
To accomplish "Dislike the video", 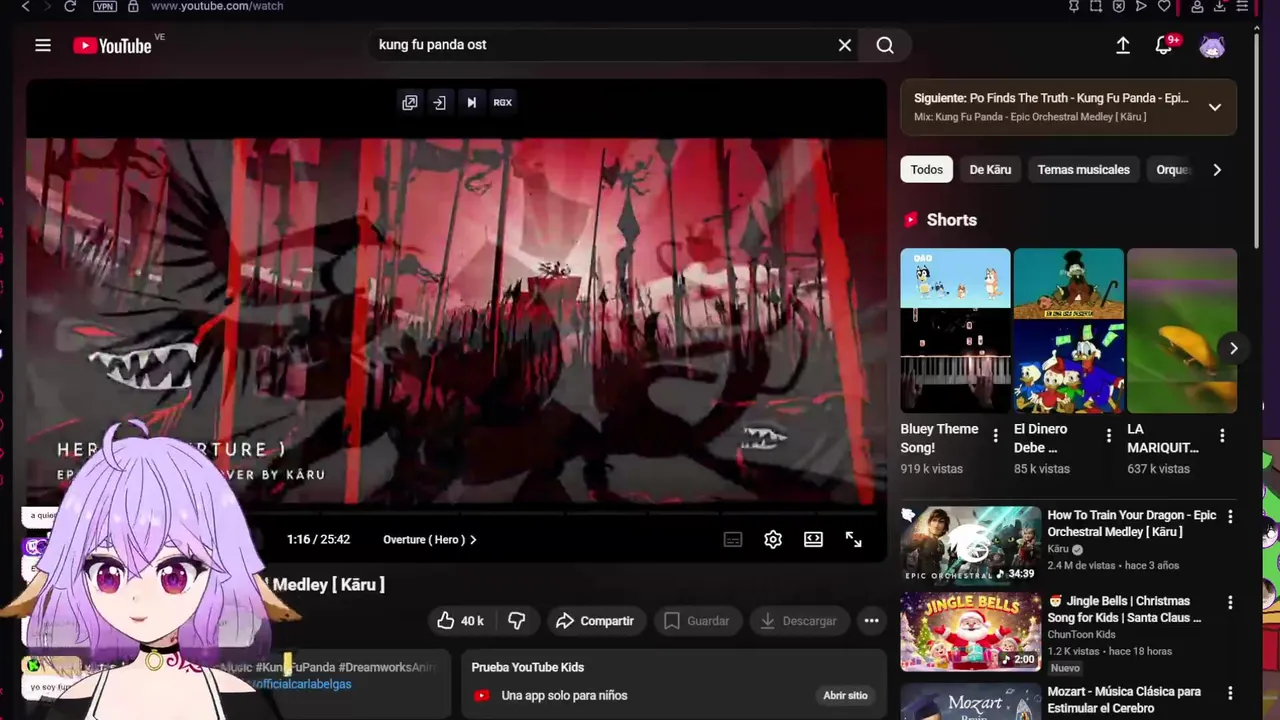I will [517, 621].
